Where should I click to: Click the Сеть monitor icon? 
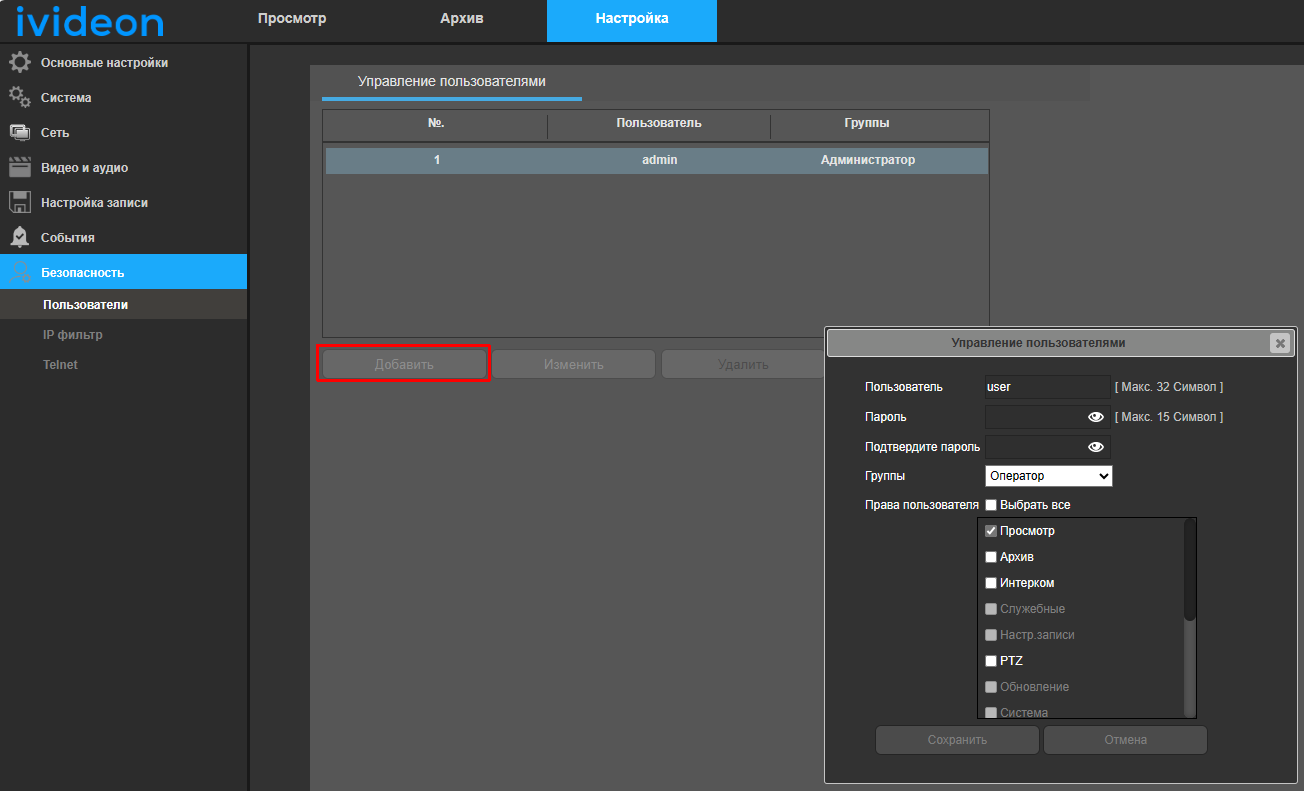(20, 132)
